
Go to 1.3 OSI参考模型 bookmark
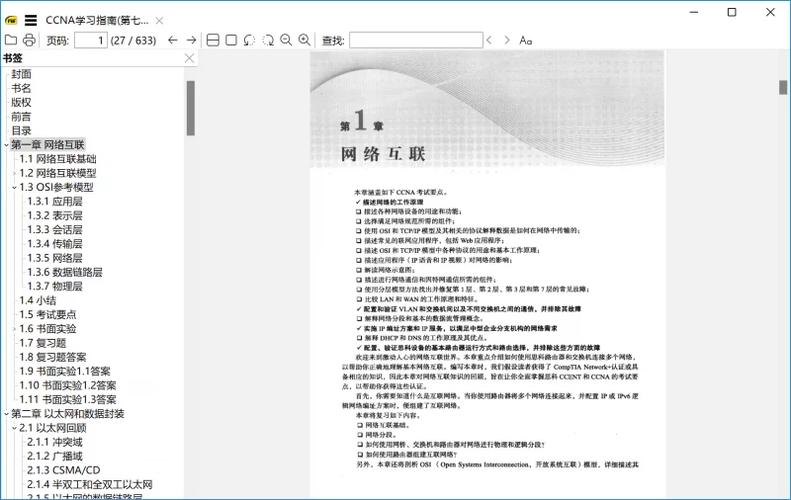pos(56,187)
